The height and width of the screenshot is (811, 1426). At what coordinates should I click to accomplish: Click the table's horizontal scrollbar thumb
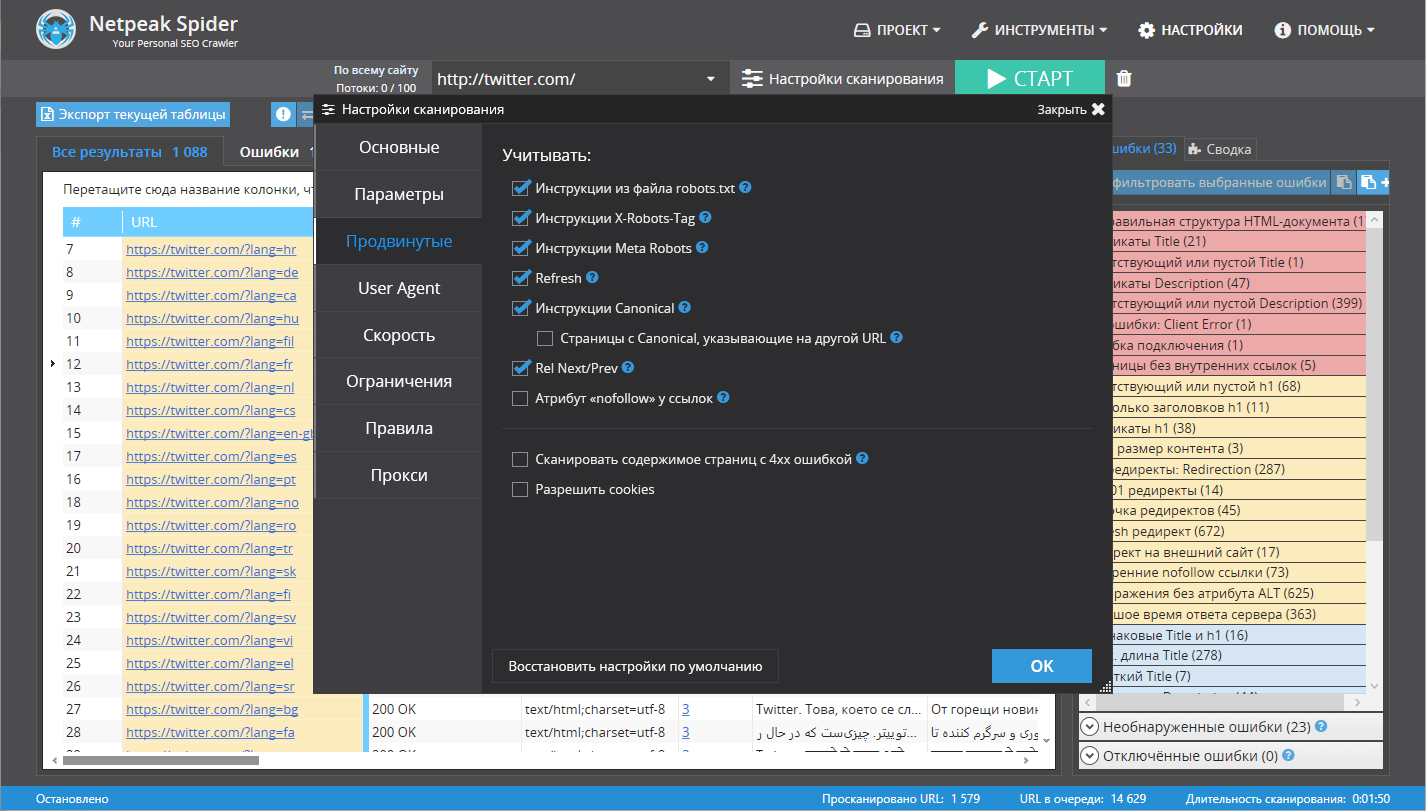click(x=160, y=760)
